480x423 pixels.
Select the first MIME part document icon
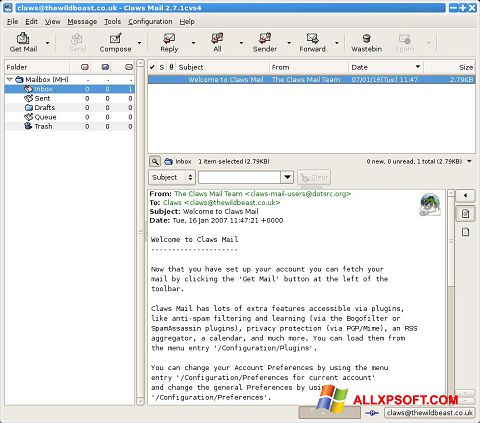pyautogui.click(x=465, y=214)
